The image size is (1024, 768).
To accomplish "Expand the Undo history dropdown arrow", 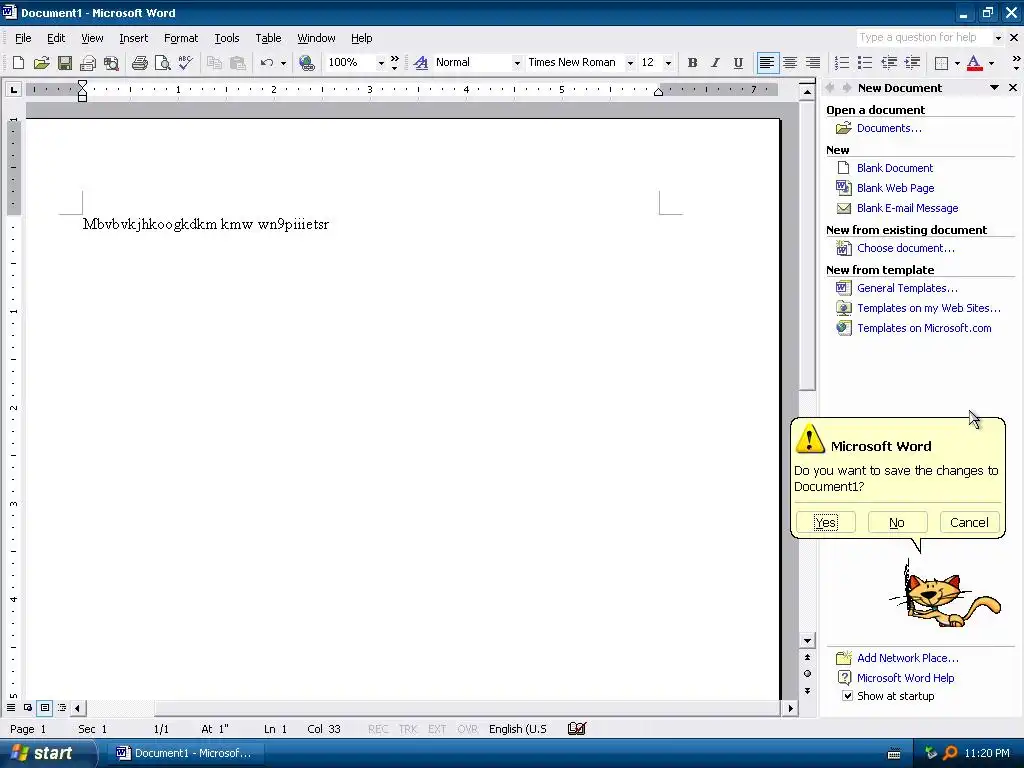I will (x=283, y=63).
